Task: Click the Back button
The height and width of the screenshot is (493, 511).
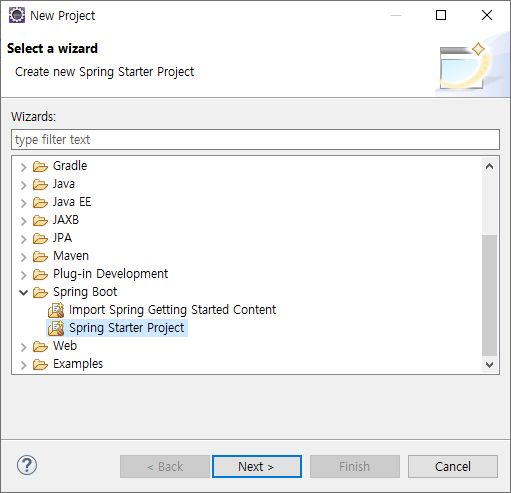Action: pos(165,466)
